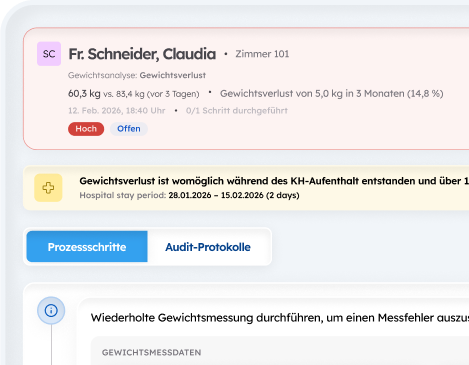Click the SC patient avatar badge
This screenshot has width=469, height=365.
49,54
